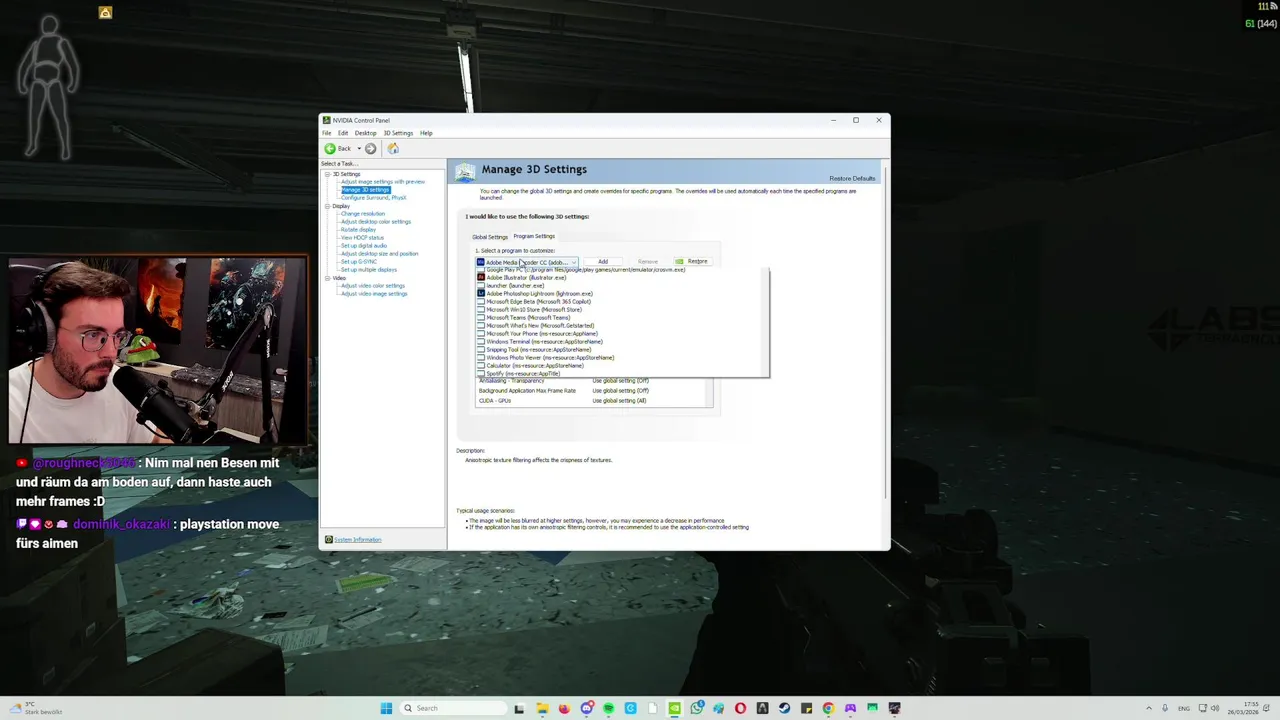Image resolution: width=1280 pixels, height=720 pixels.
Task: Select Configure Surround, PhysX
Action: point(374,198)
